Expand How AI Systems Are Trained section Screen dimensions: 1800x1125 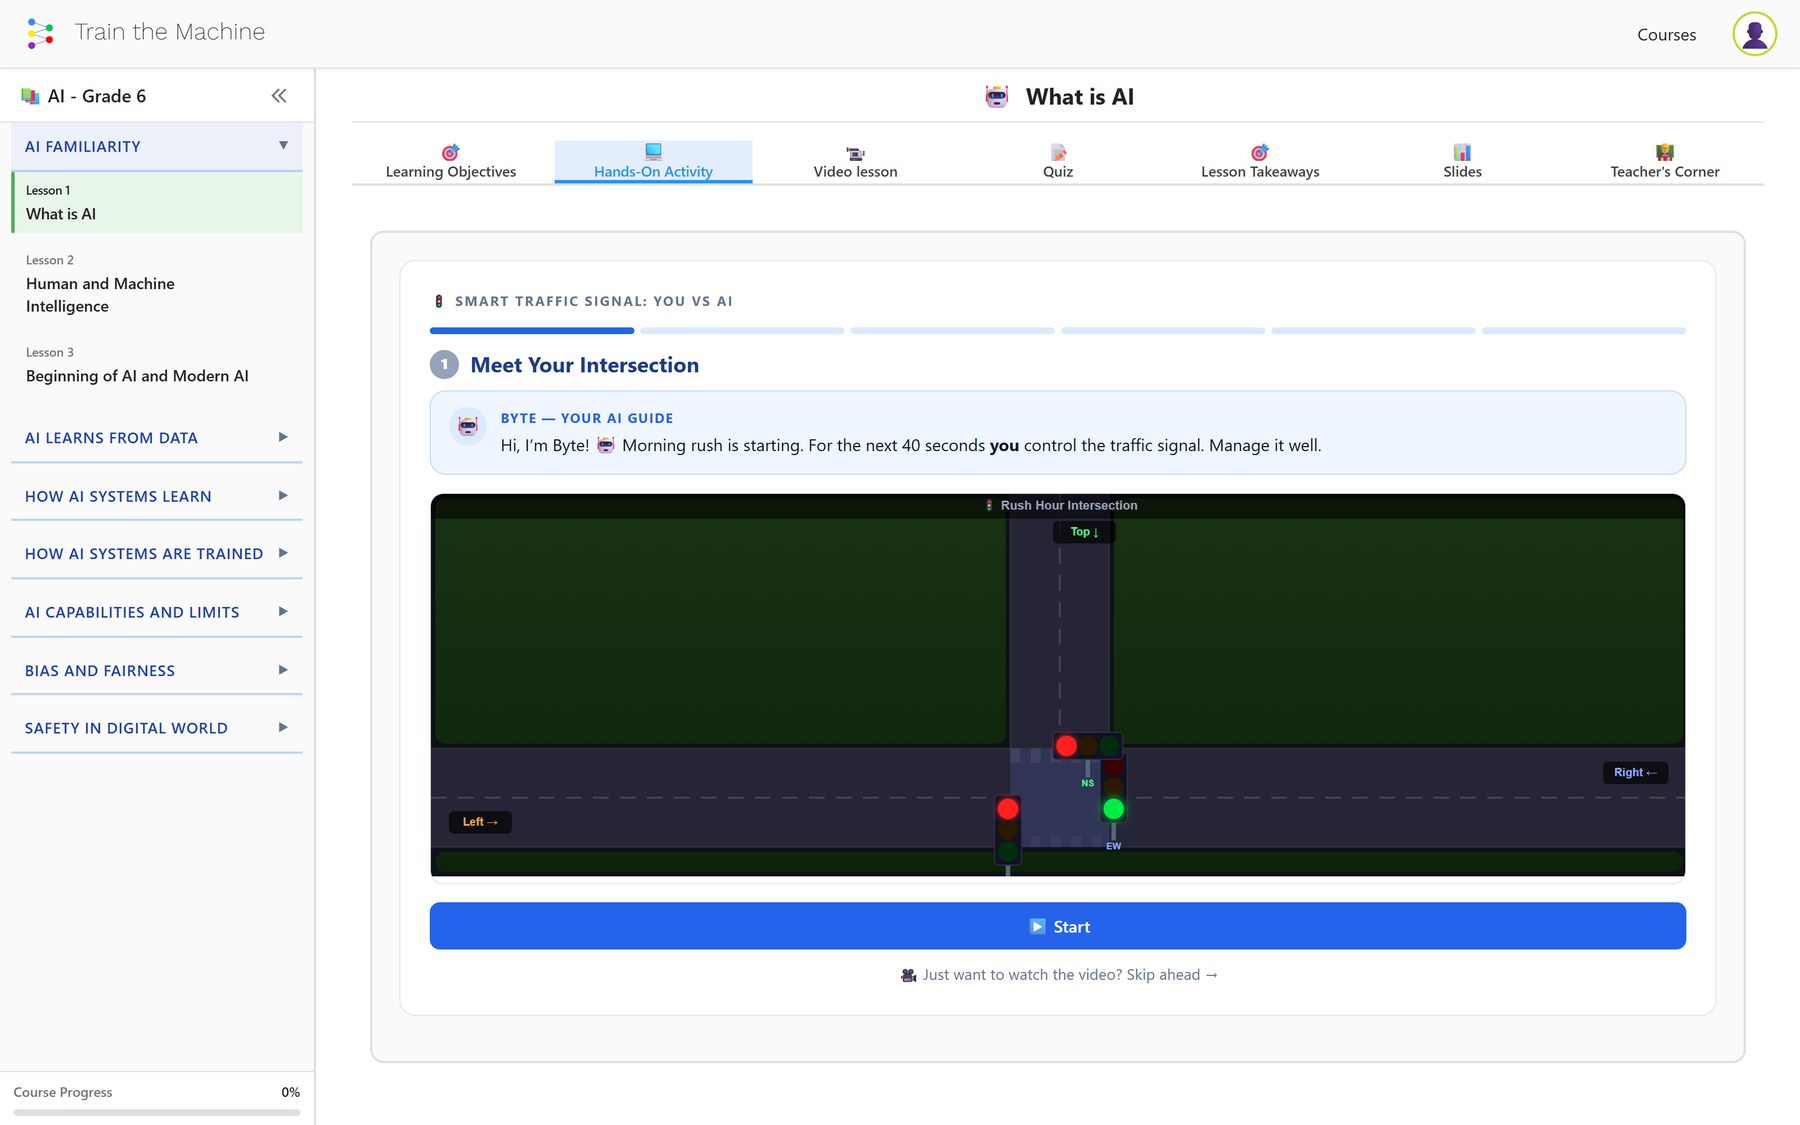pyautogui.click(x=157, y=554)
